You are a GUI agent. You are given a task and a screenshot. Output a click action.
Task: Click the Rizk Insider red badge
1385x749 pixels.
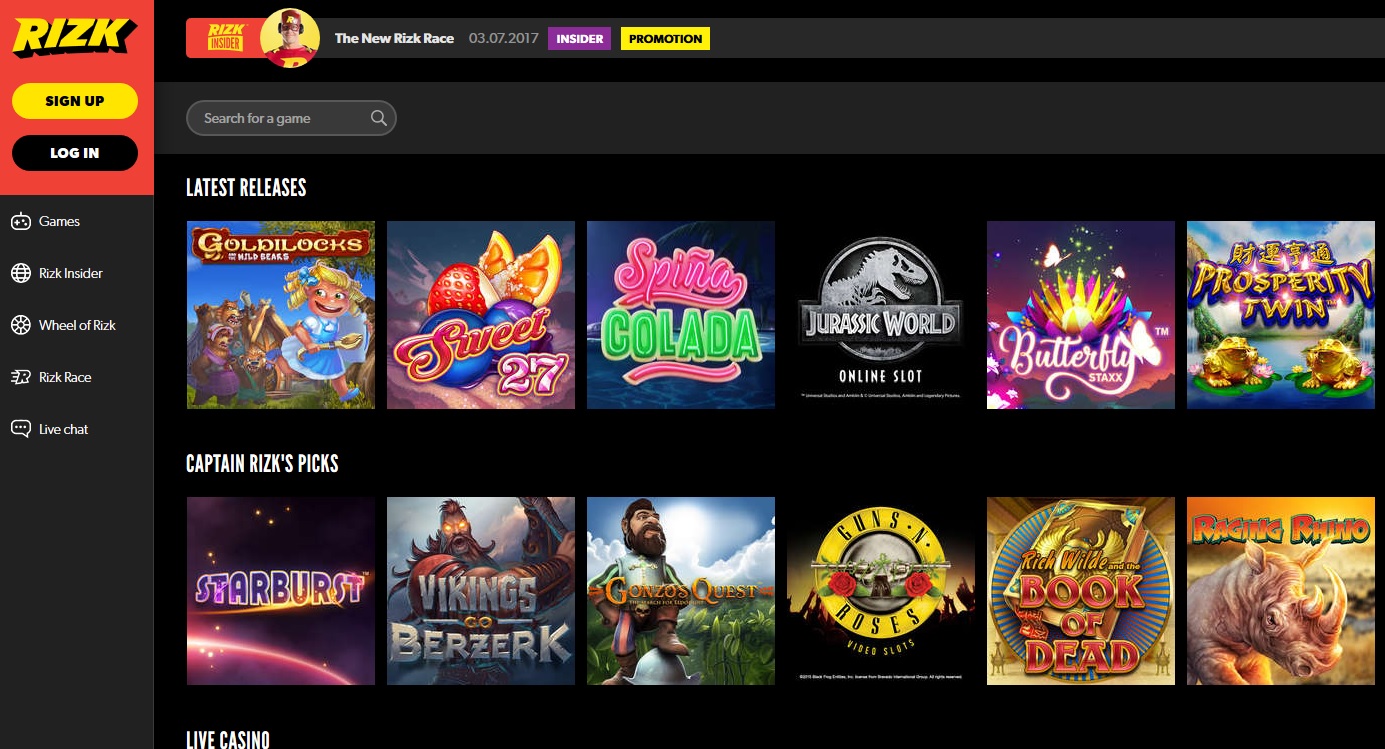tap(228, 38)
